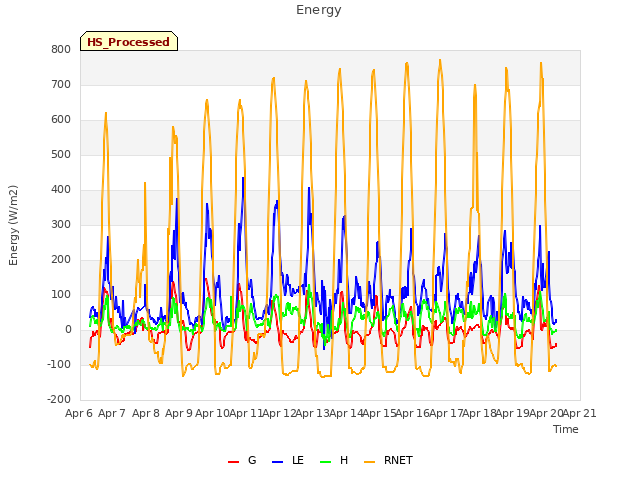Select the RNET legend label
This screenshot has height=480, width=640.
[x=398, y=460]
